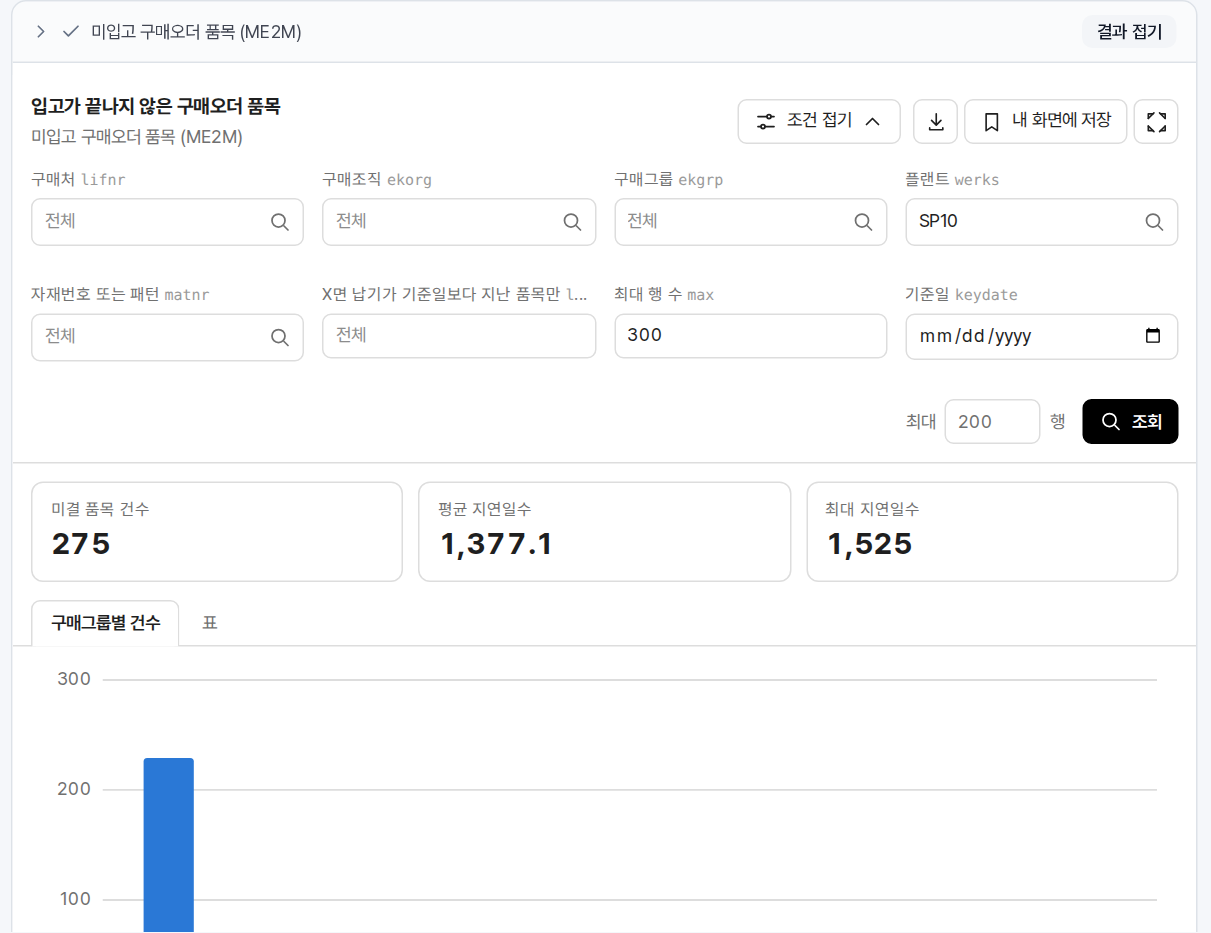Expand the 미입고 구매오더 품목 header chevron

40,32
